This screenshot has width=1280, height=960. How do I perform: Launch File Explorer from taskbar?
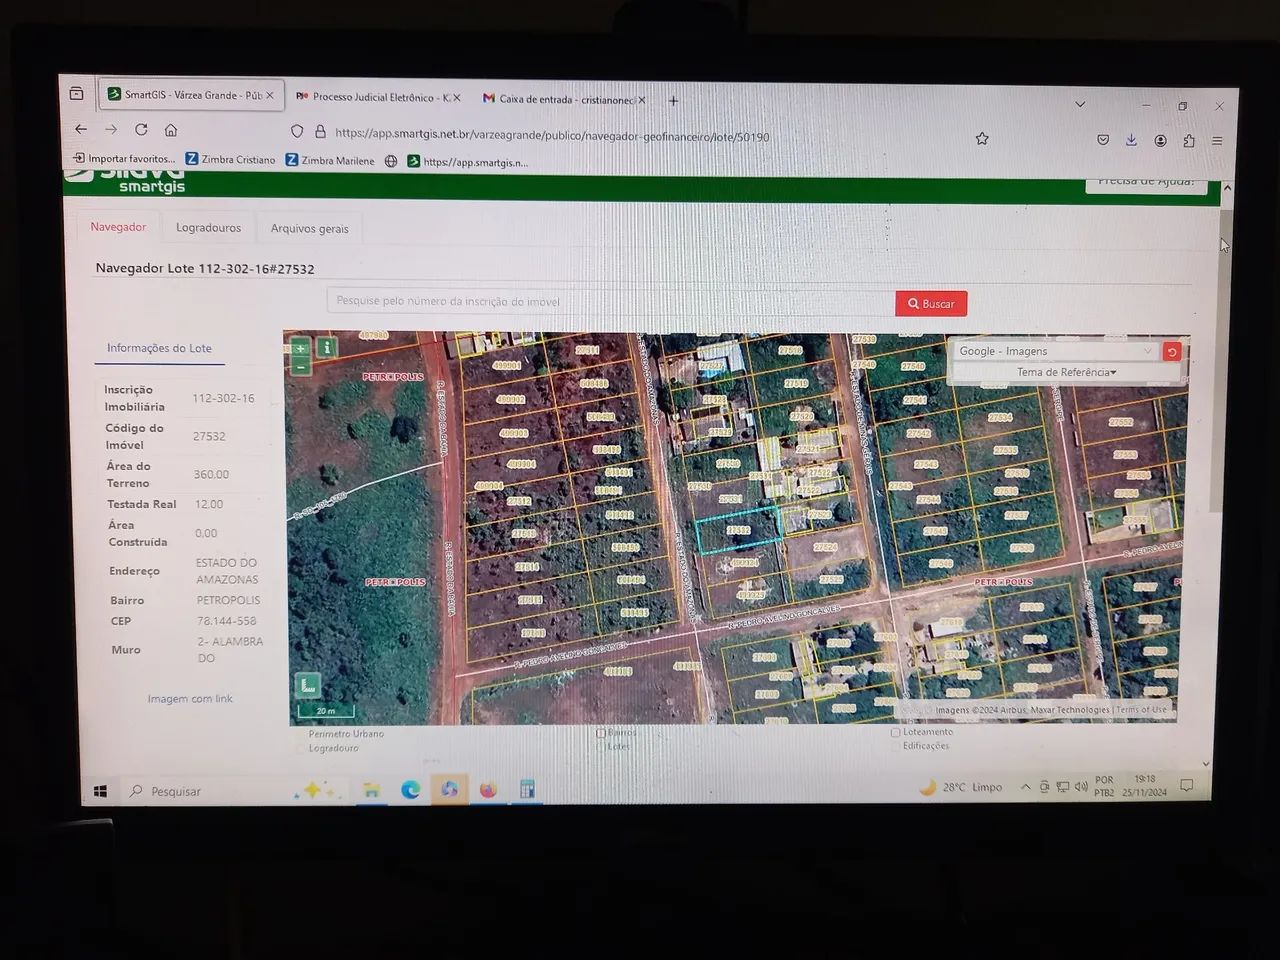point(371,790)
